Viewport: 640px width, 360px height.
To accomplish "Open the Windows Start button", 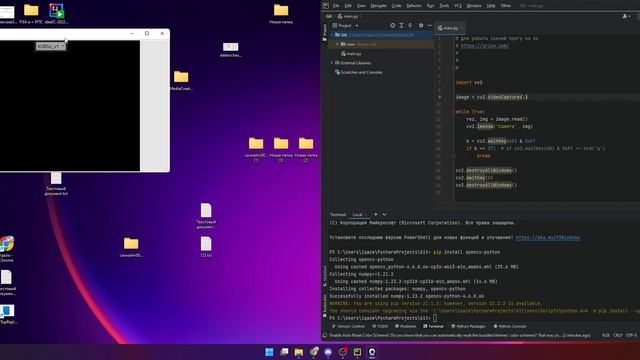I will tap(269, 352).
